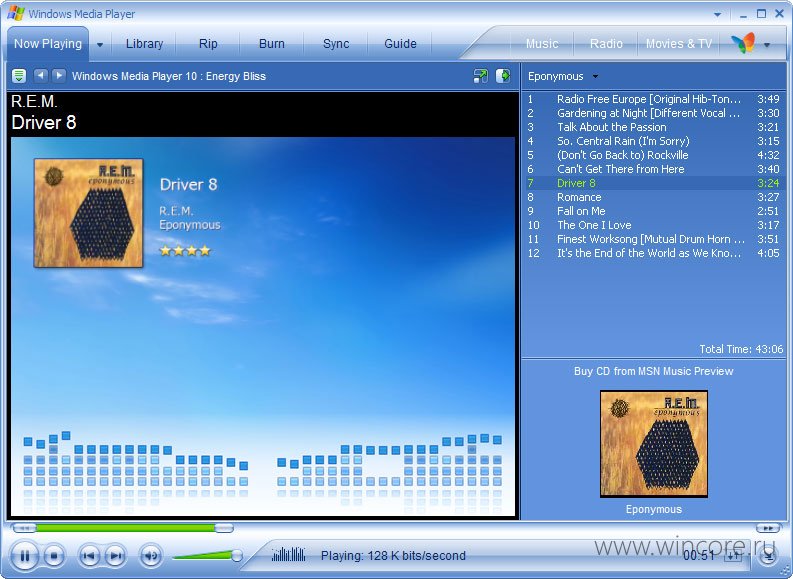
Task: Open the Music online store tab
Action: [x=542, y=44]
